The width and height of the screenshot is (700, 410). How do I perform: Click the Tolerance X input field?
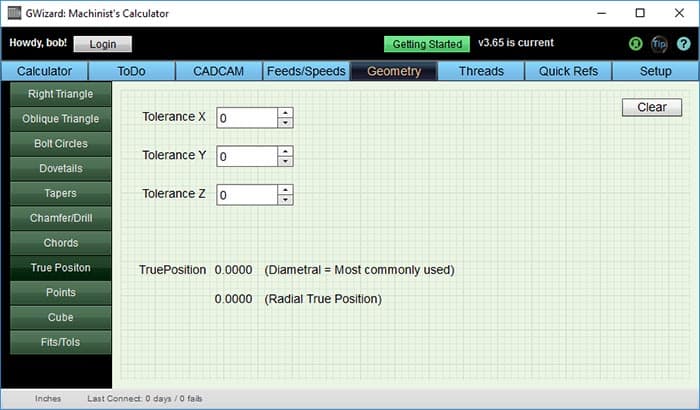coord(247,118)
